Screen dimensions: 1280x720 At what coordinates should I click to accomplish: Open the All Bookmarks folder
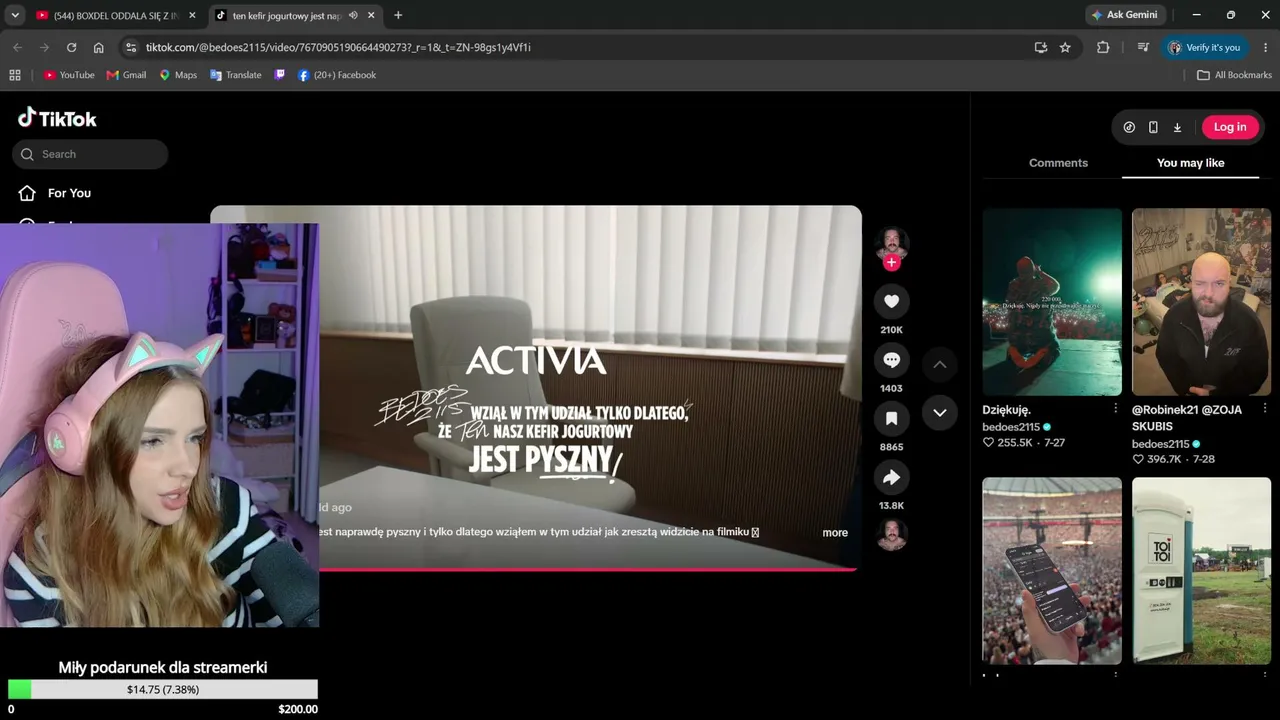pyautogui.click(x=1235, y=75)
